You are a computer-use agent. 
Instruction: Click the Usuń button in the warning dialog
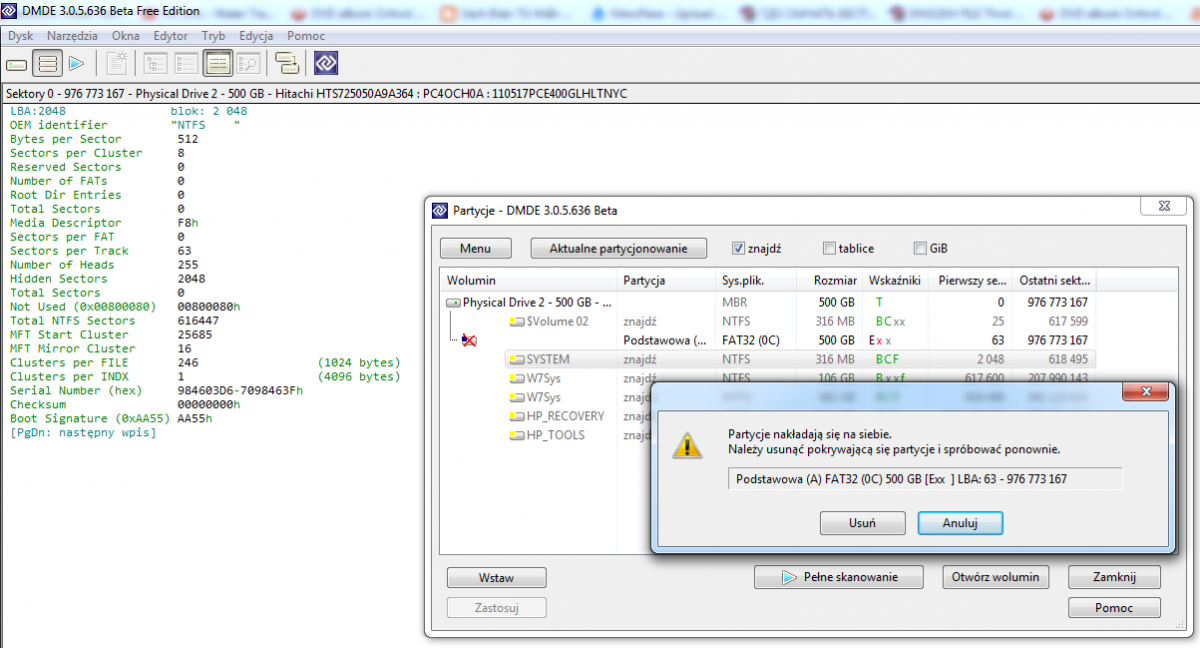tap(863, 522)
